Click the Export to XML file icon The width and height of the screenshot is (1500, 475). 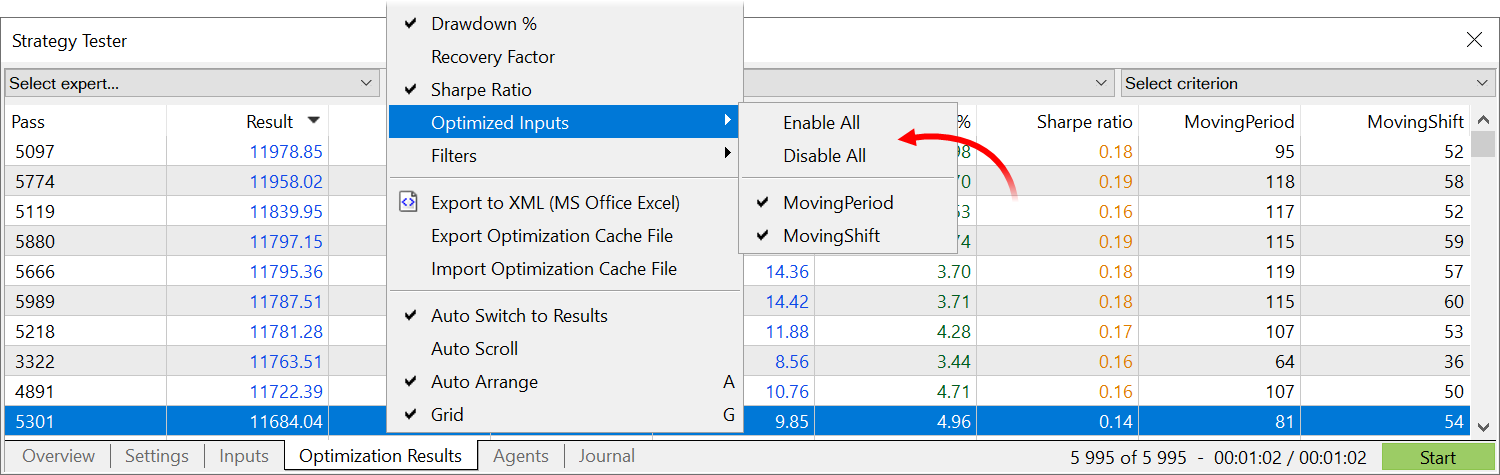[x=408, y=202]
